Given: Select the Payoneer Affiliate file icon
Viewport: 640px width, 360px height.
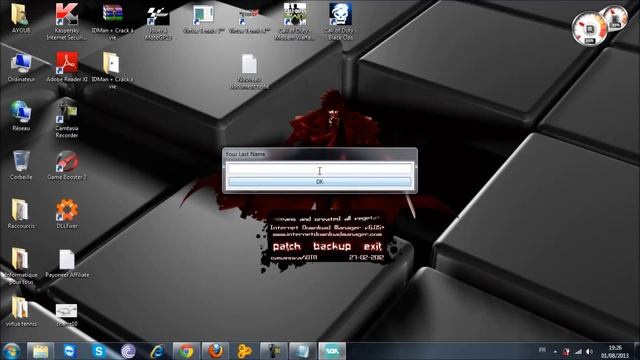Looking at the screenshot, I should 67,263.
